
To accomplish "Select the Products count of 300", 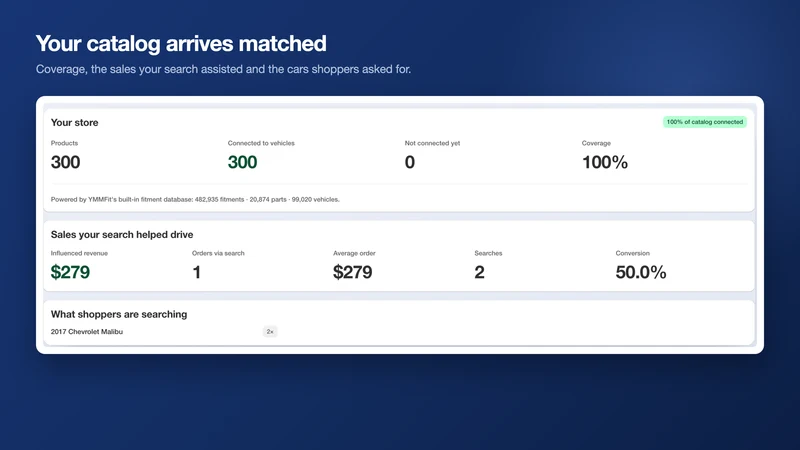I will click(x=65, y=162).
